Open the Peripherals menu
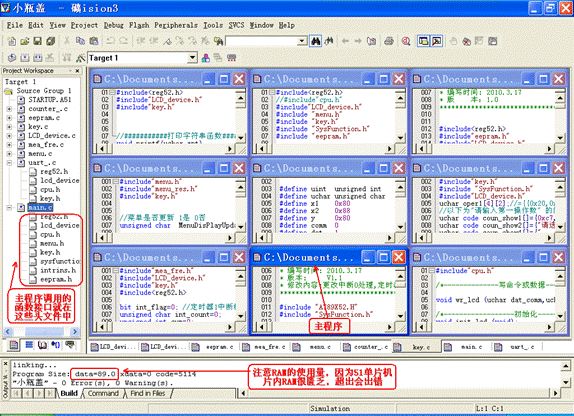 coord(176,25)
